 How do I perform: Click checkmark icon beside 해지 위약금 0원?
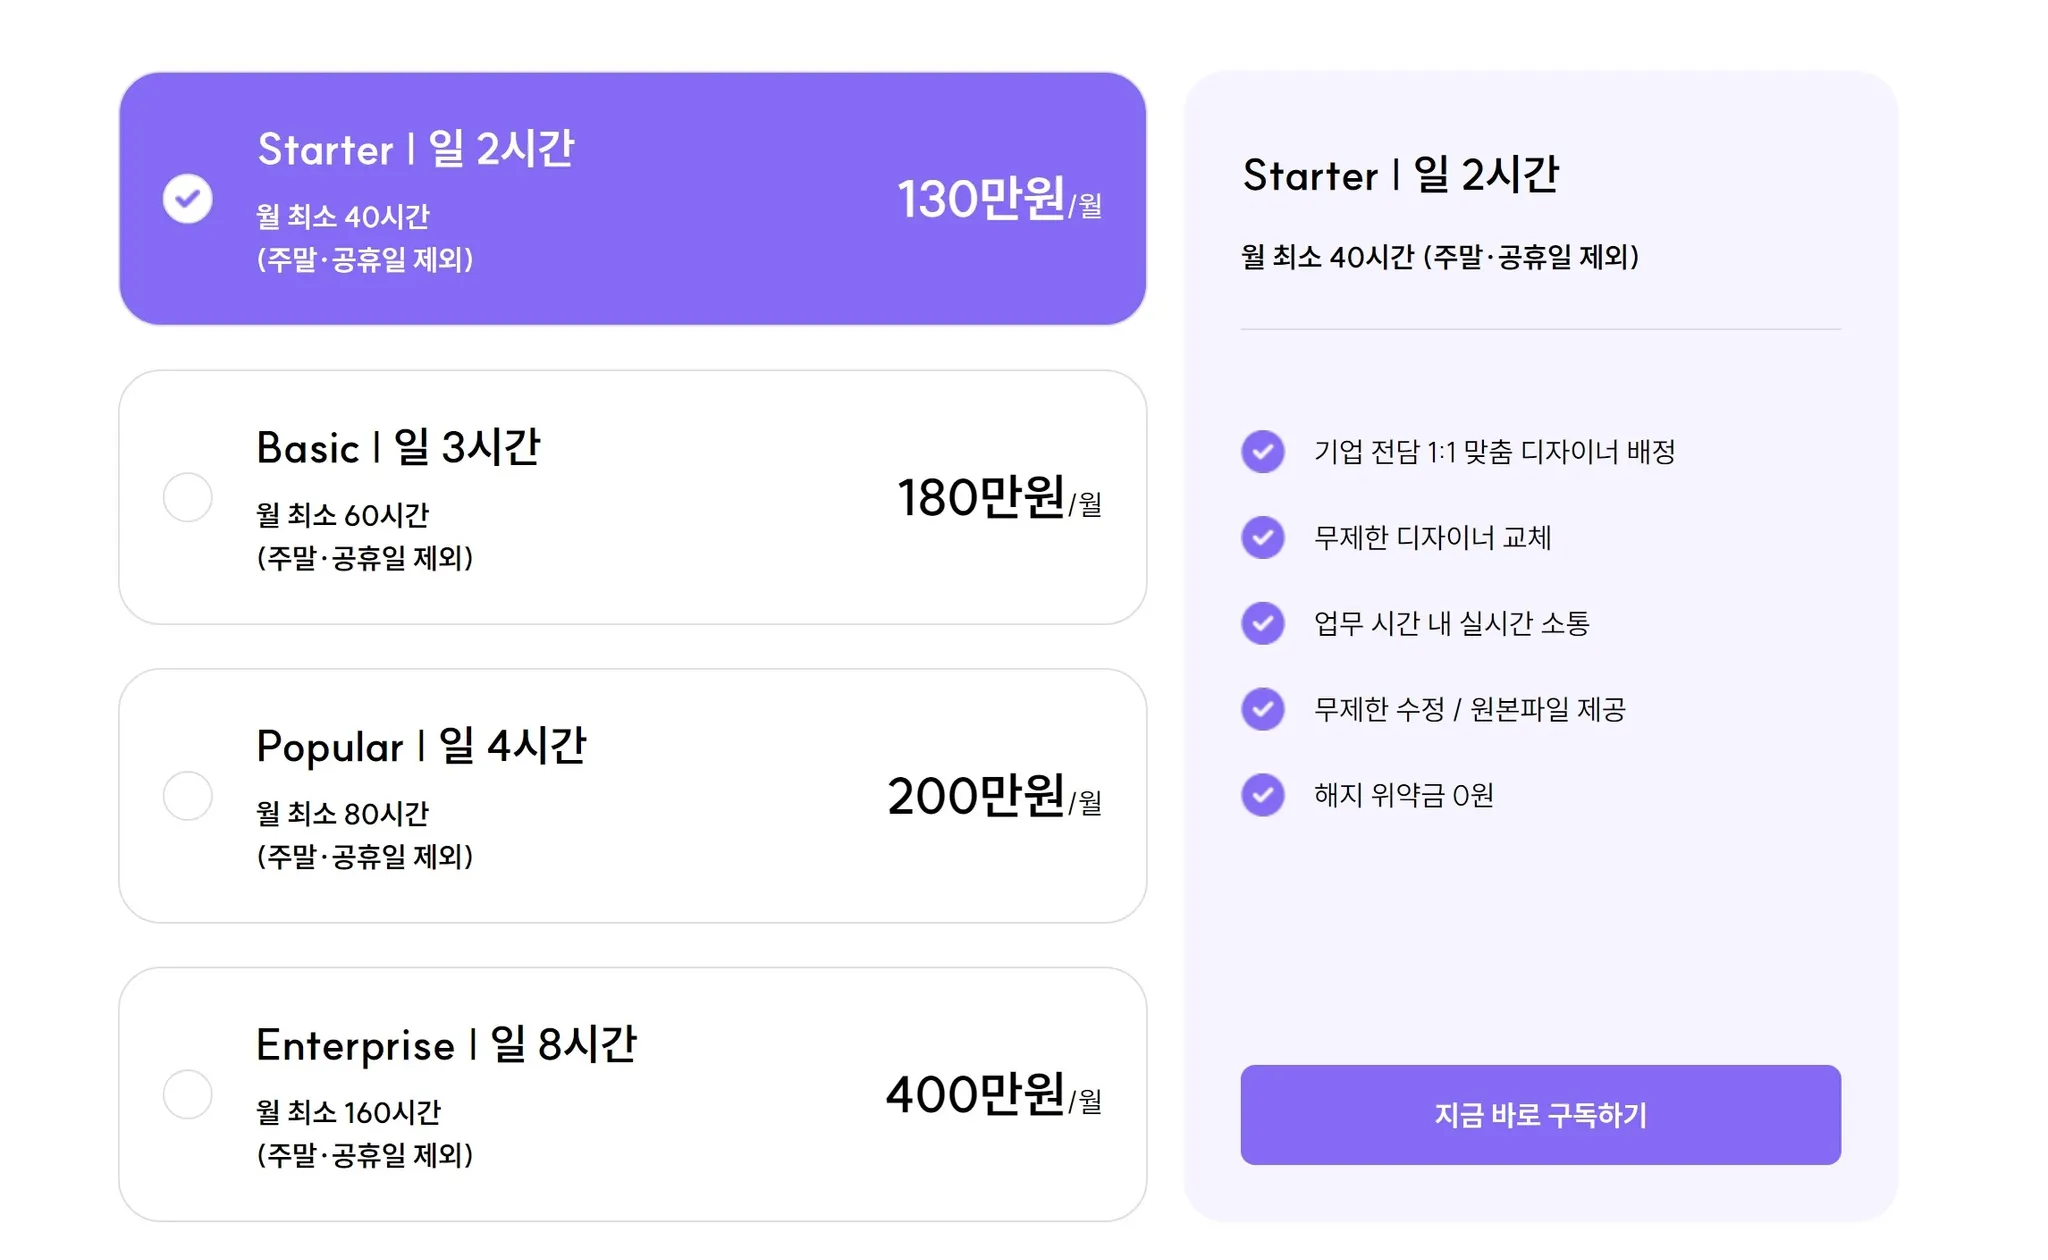click(1263, 796)
